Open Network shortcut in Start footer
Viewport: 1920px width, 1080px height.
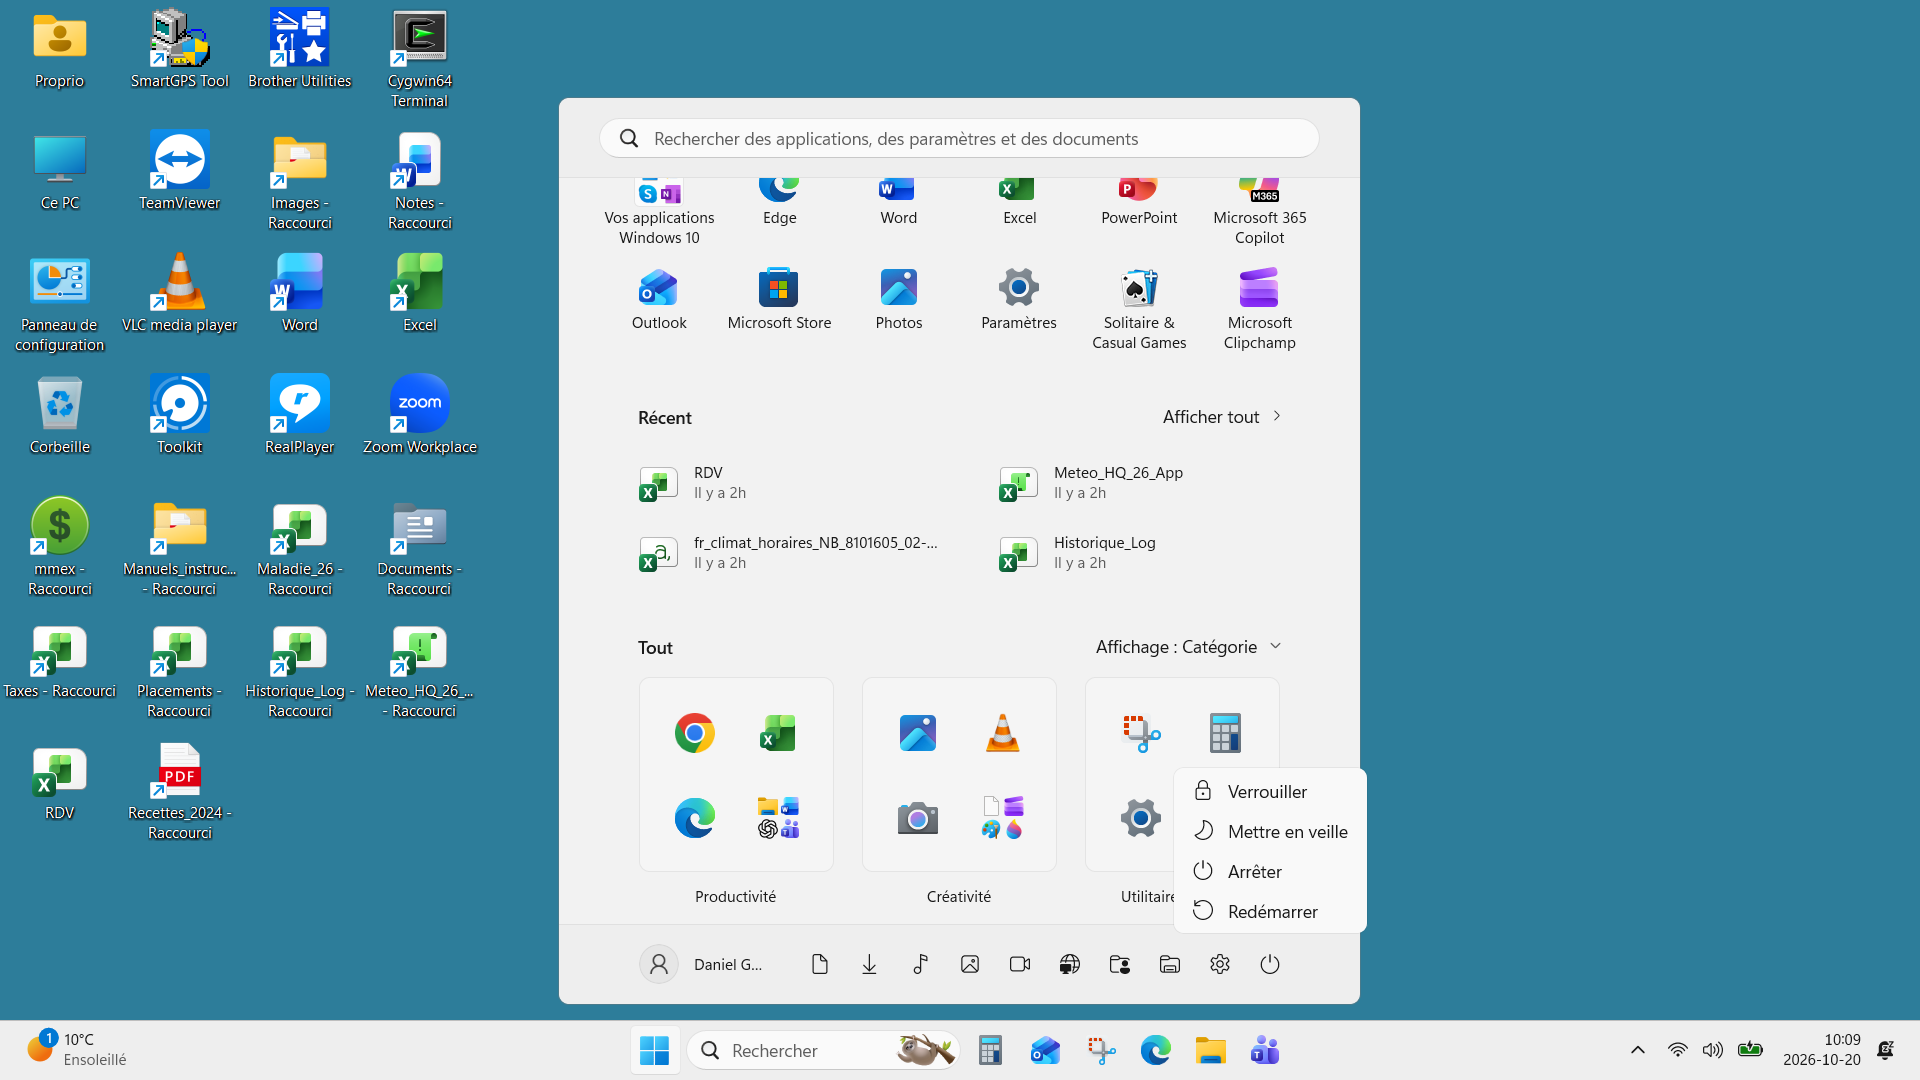pyautogui.click(x=1069, y=964)
